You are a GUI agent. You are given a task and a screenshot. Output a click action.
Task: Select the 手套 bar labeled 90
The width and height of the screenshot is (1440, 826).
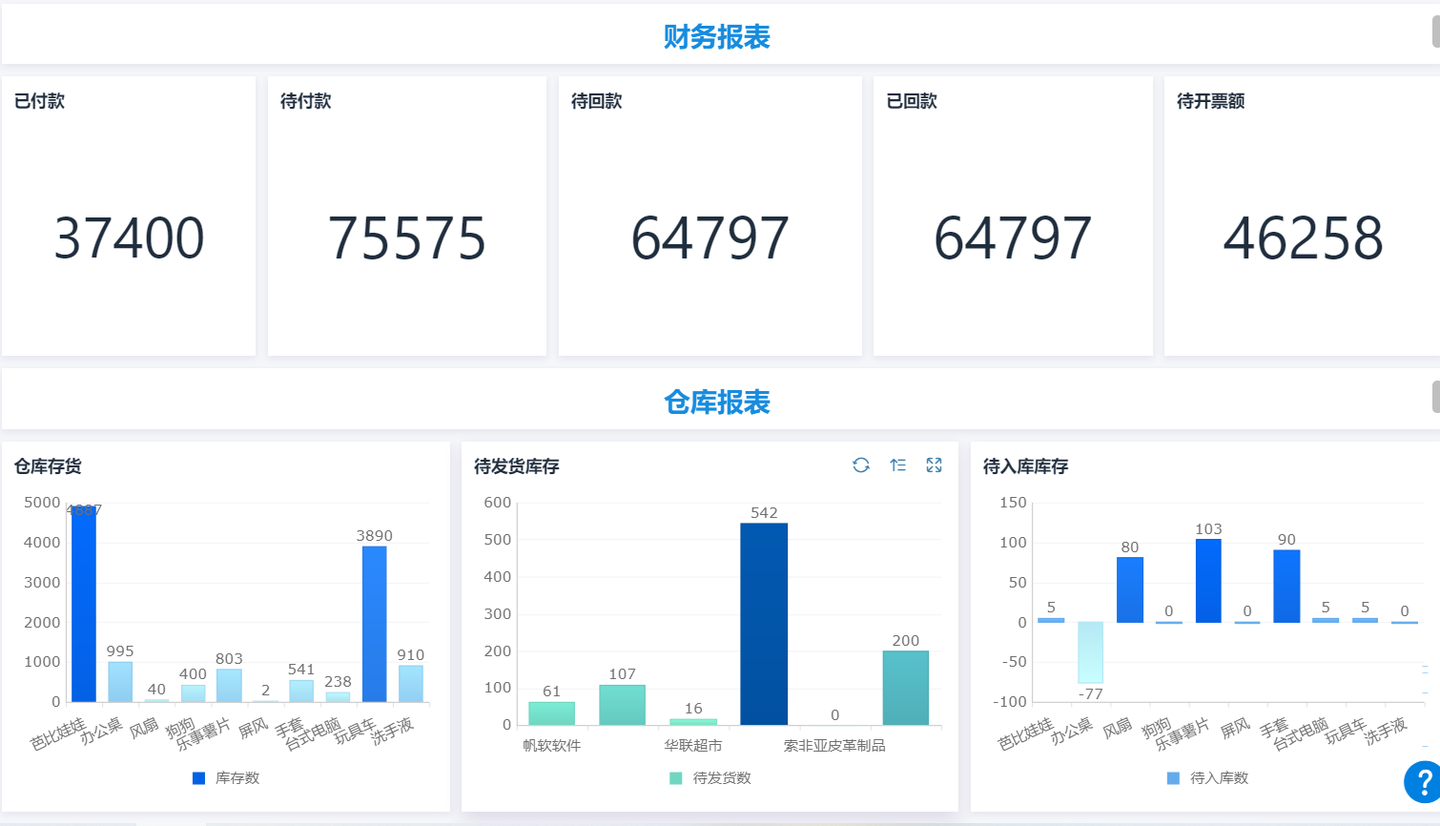(x=1286, y=586)
